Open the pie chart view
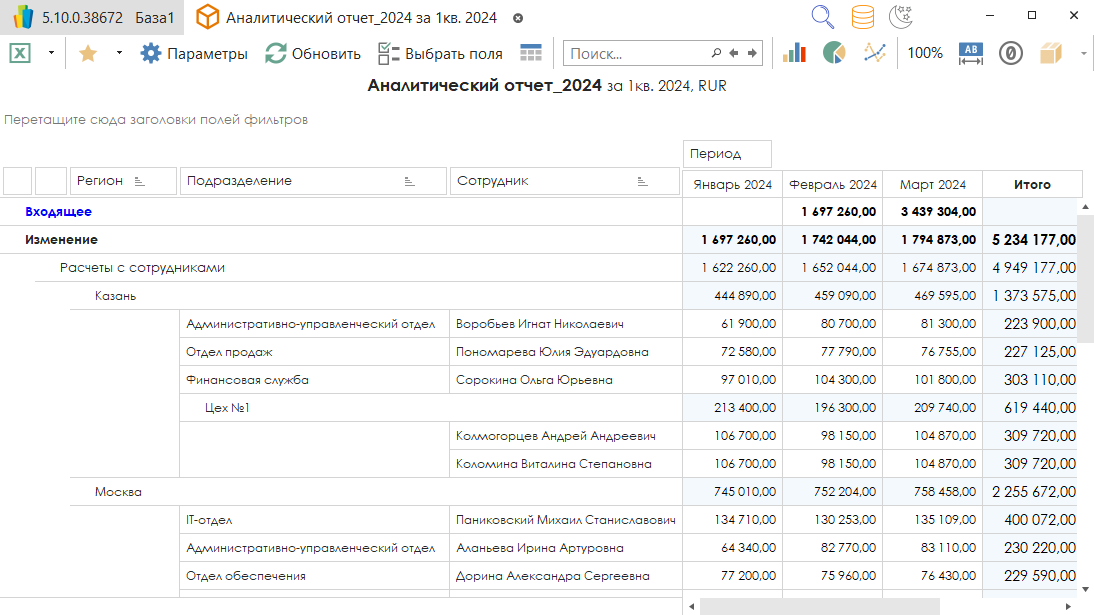Screen dimensions: 1094x615 click(x=834, y=53)
